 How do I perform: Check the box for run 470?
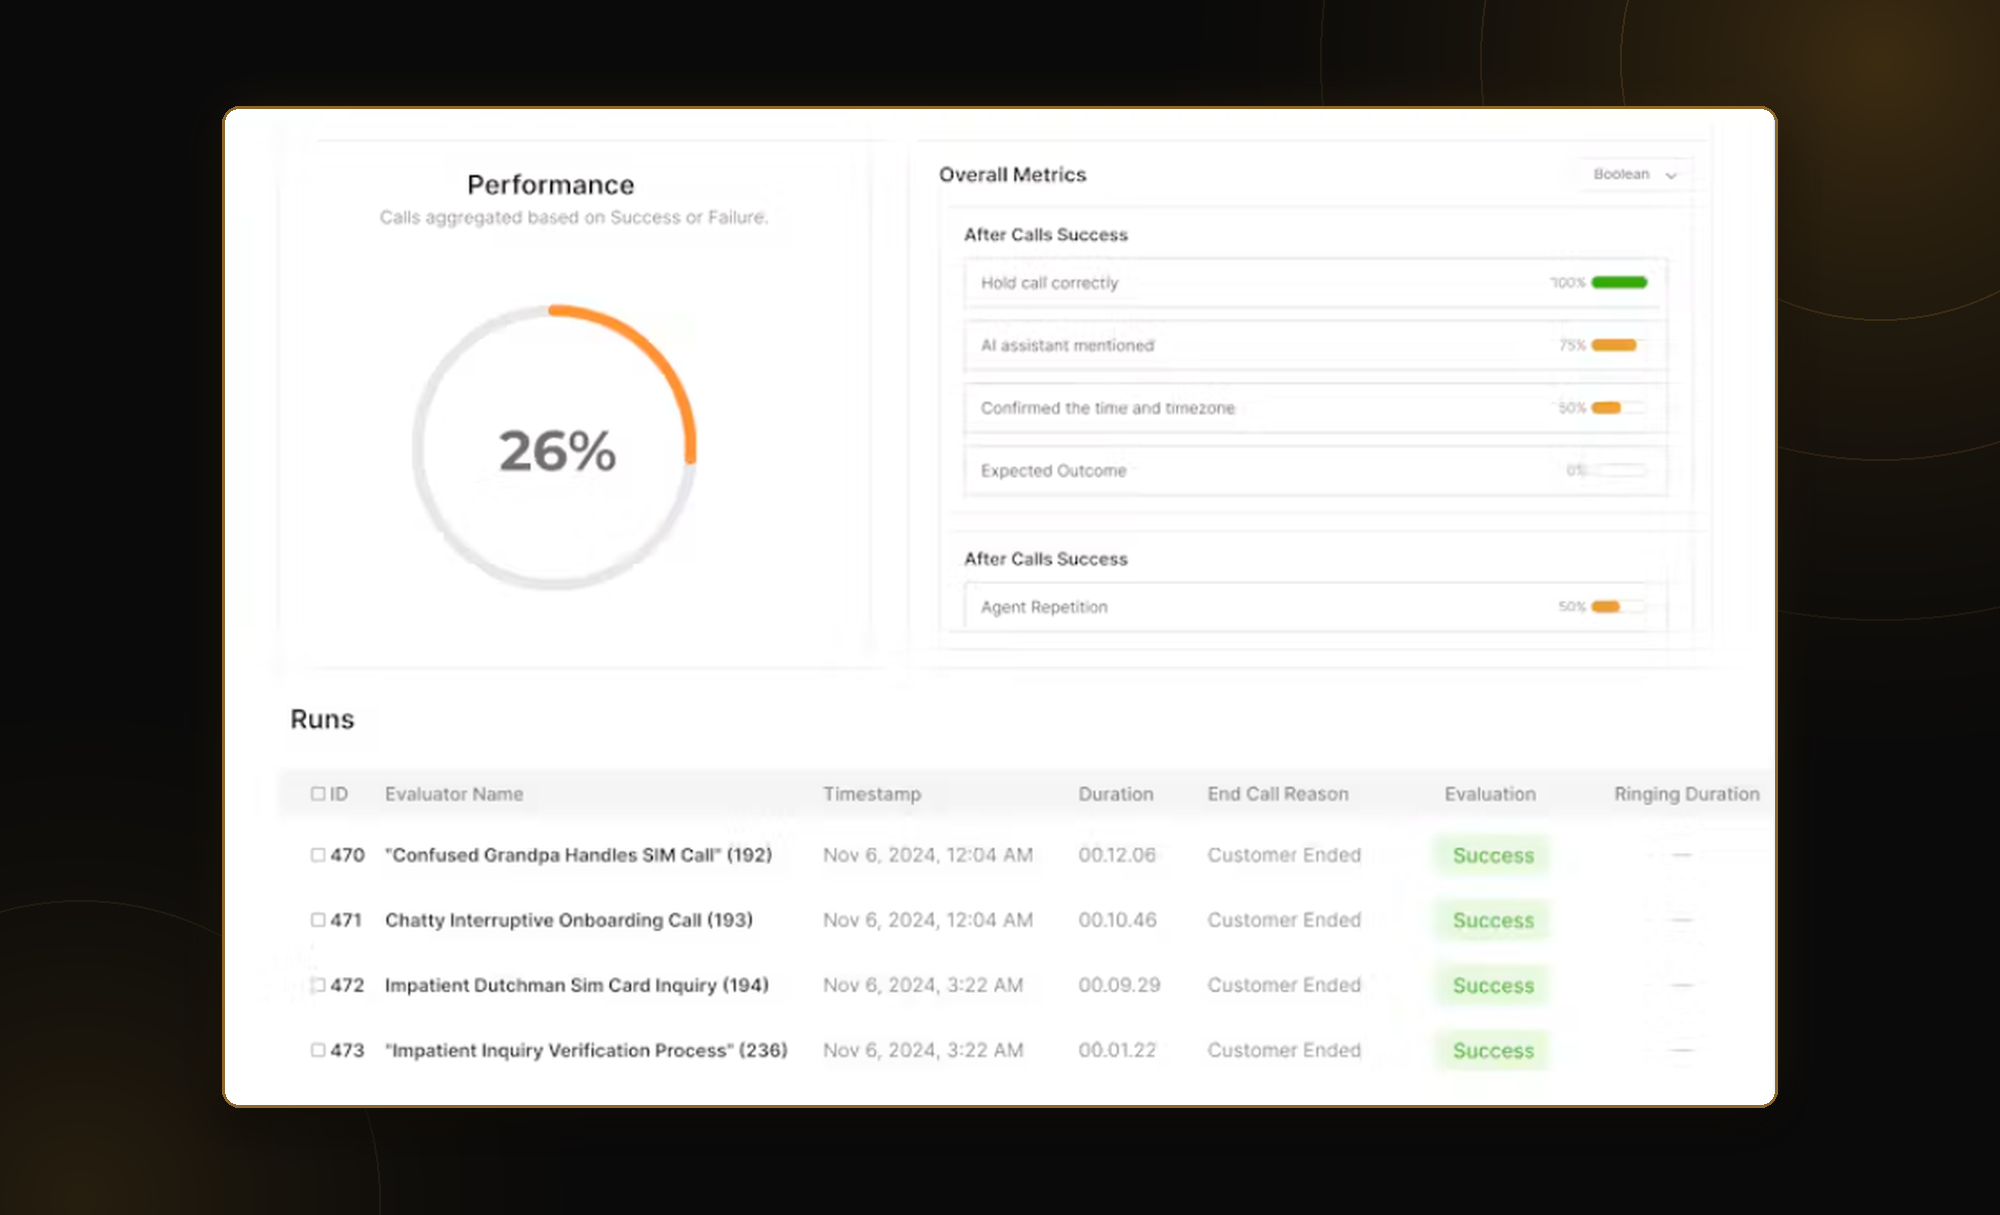318,855
